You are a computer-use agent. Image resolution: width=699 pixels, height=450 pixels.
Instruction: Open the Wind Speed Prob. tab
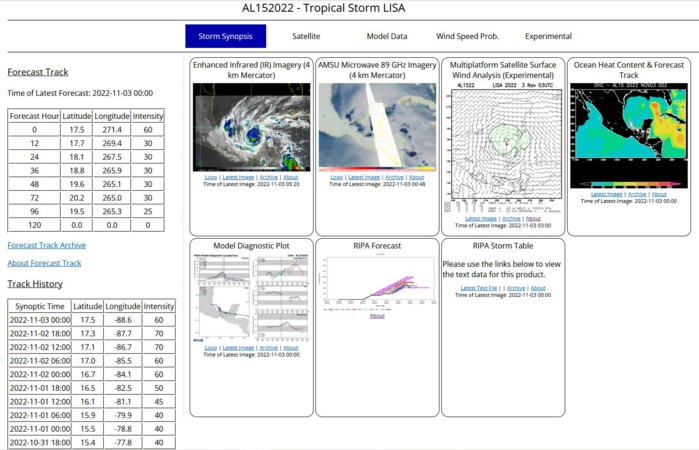[x=467, y=36]
